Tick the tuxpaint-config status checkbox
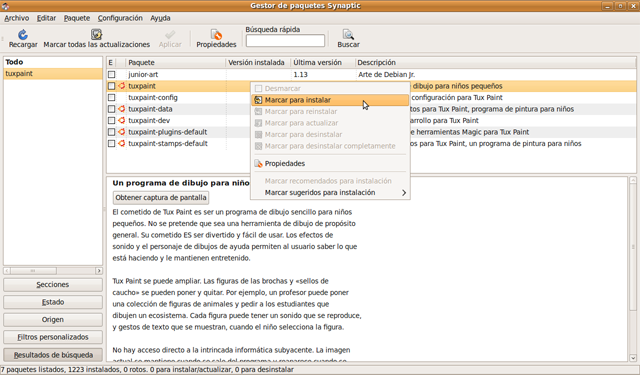640x375 pixels. pyautogui.click(x=111, y=98)
